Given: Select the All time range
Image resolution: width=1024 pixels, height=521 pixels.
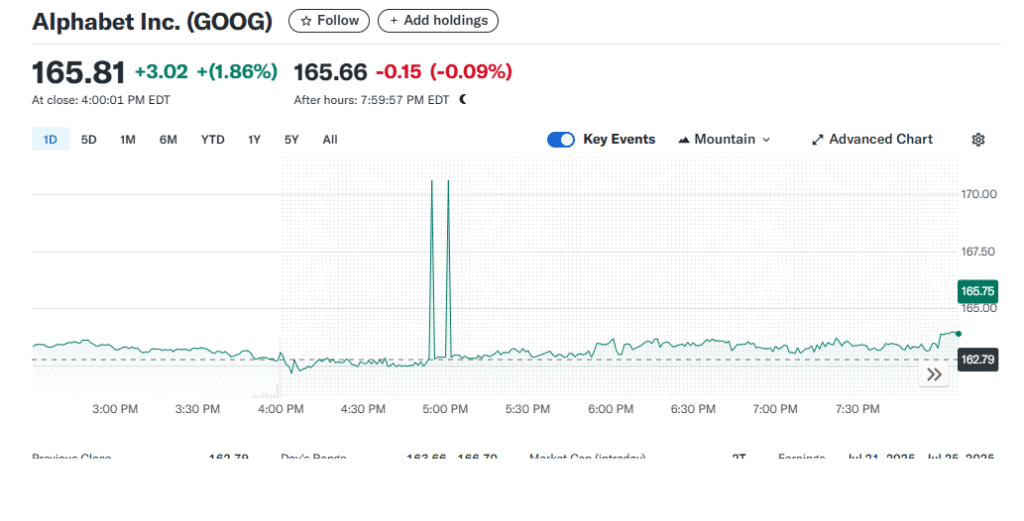Looking at the screenshot, I should click(x=330, y=140).
